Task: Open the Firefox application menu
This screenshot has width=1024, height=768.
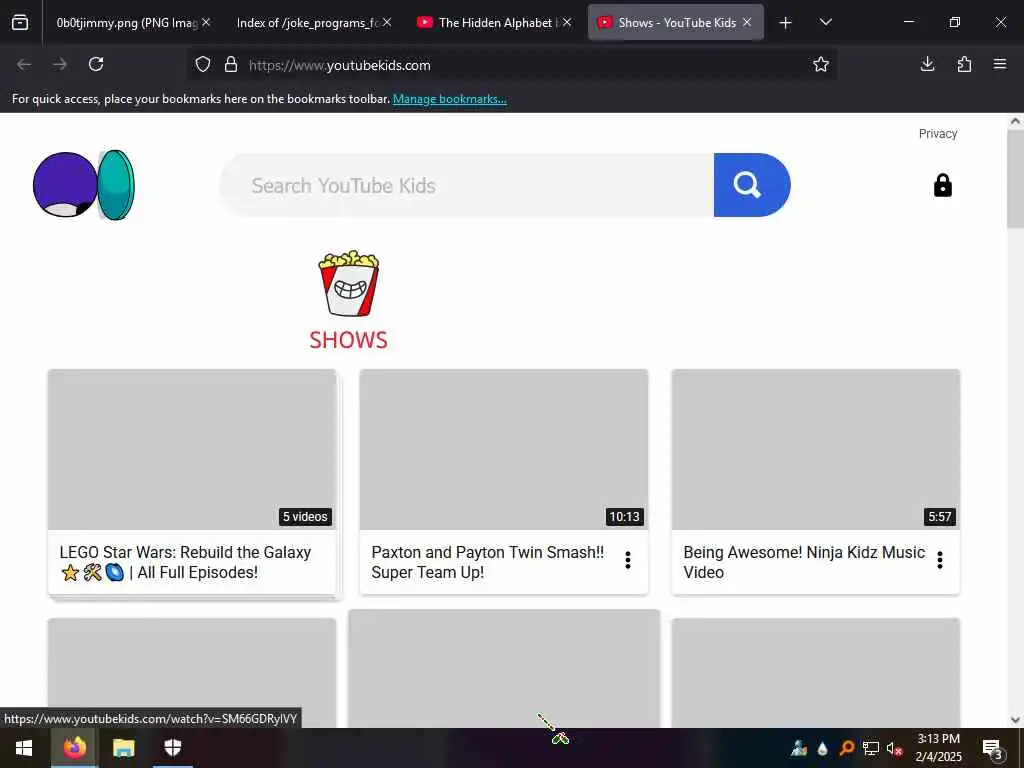Action: coord(1000,64)
